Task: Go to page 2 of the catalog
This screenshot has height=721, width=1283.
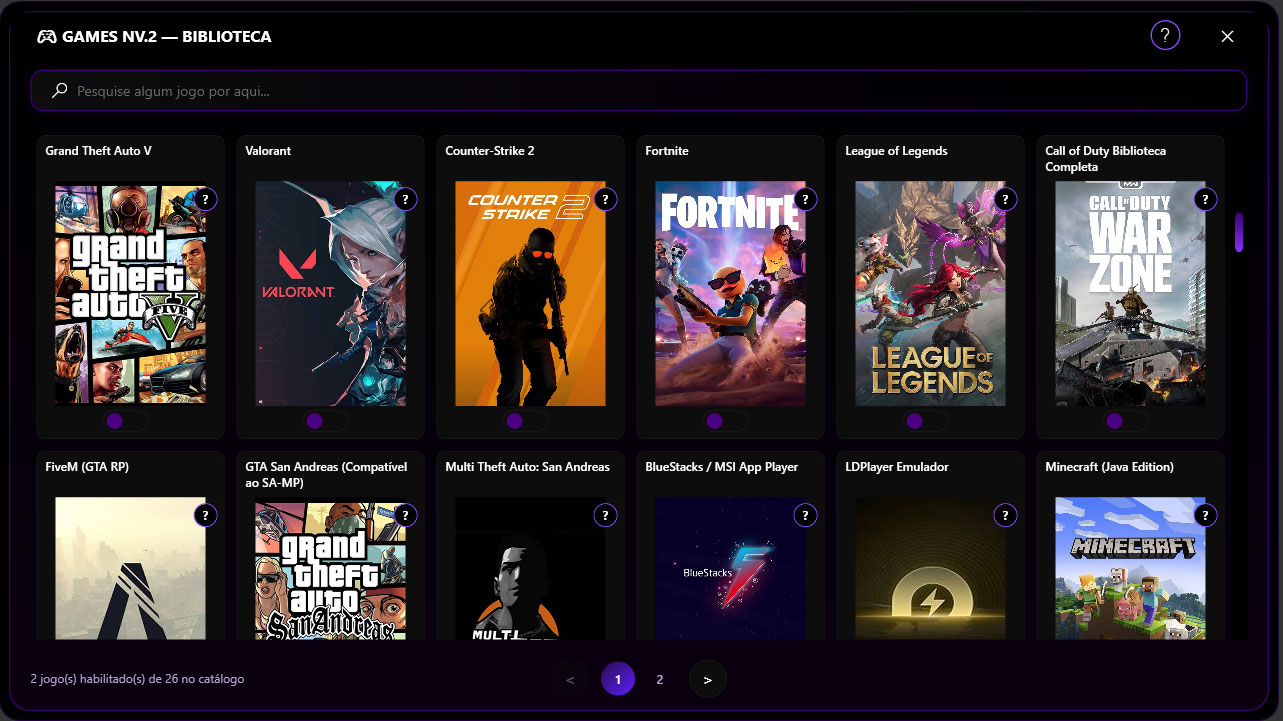Action: point(660,680)
